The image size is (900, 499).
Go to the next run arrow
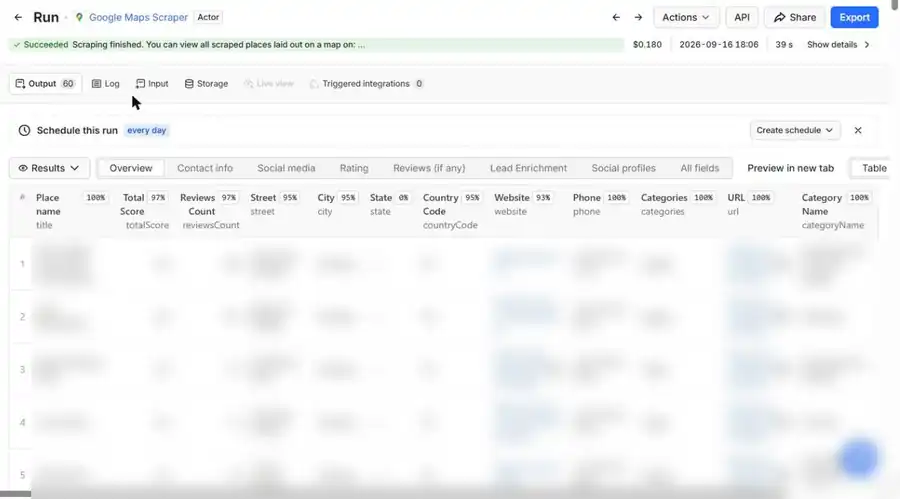[638, 17]
